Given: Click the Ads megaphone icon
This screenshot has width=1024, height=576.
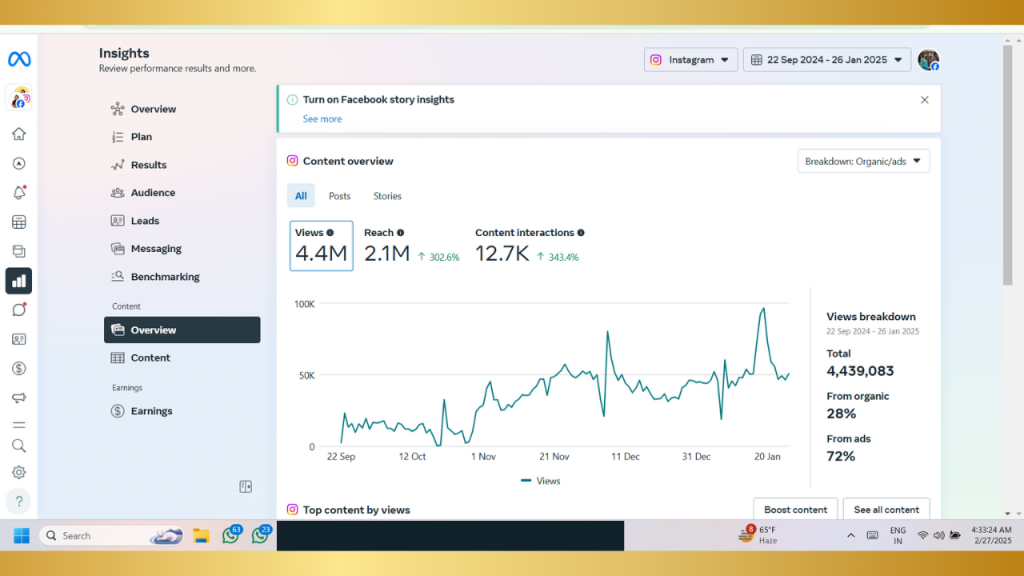Looking at the screenshot, I should click(x=19, y=397).
